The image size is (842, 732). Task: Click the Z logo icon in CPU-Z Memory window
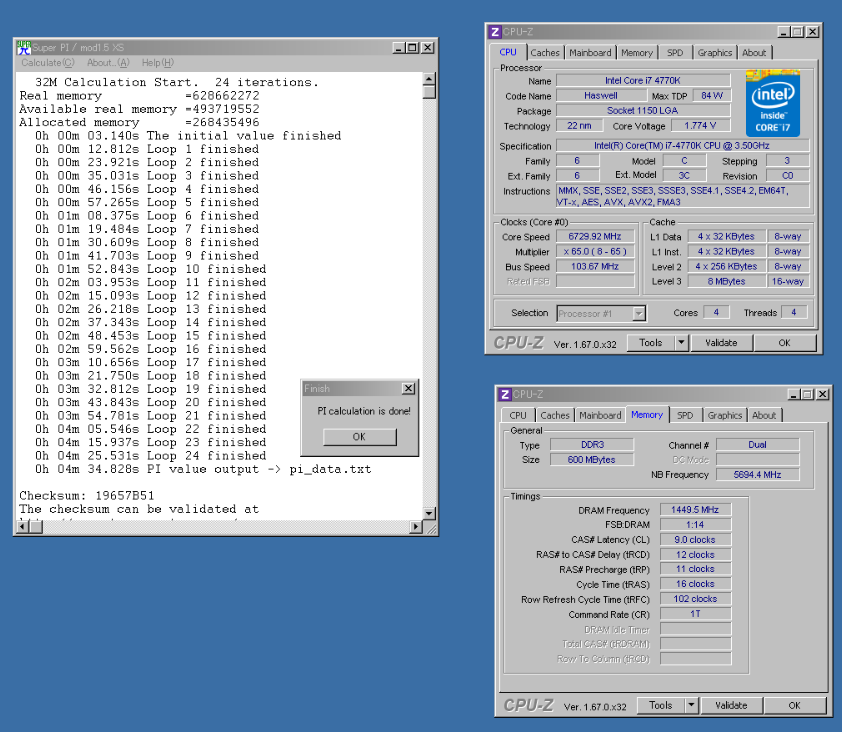point(505,394)
